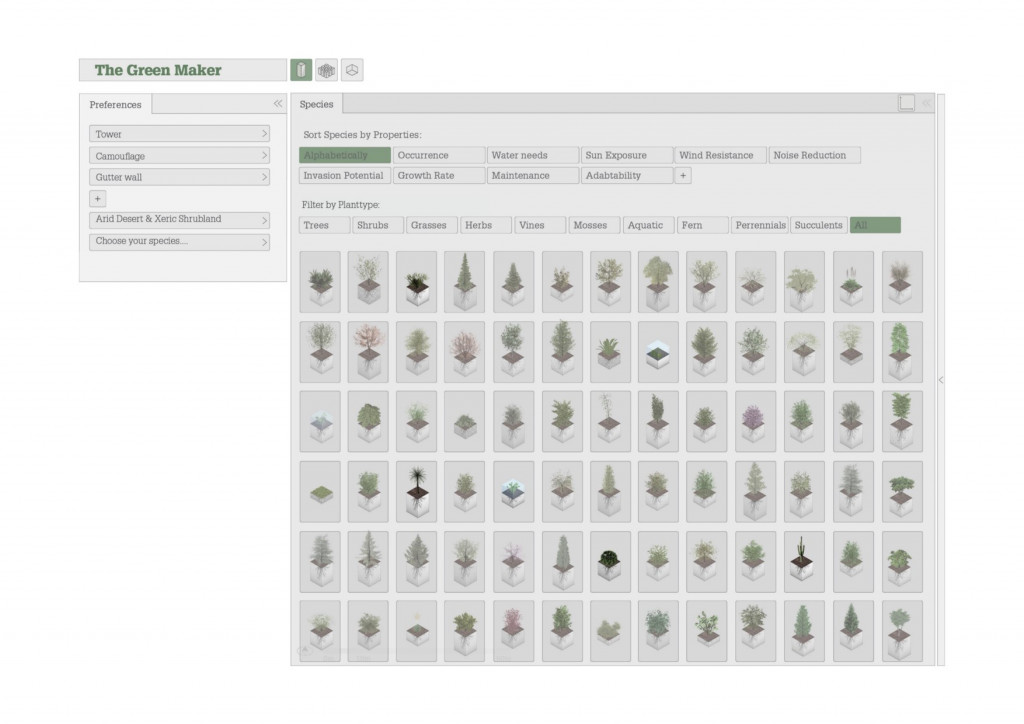This screenshot has width=1024, height=724.
Task: Click the clustered grid view icon
Action: click(326, 70)
